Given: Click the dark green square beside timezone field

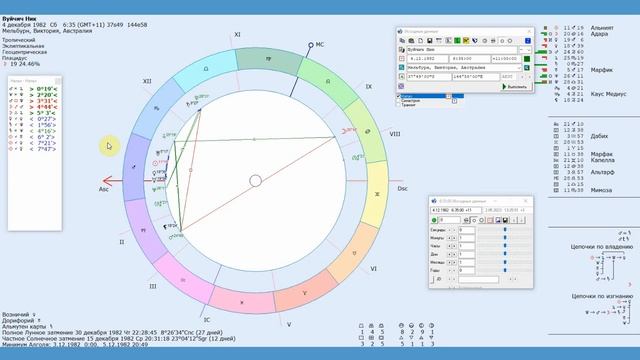Looking at the screenshot, I should 527,59.
